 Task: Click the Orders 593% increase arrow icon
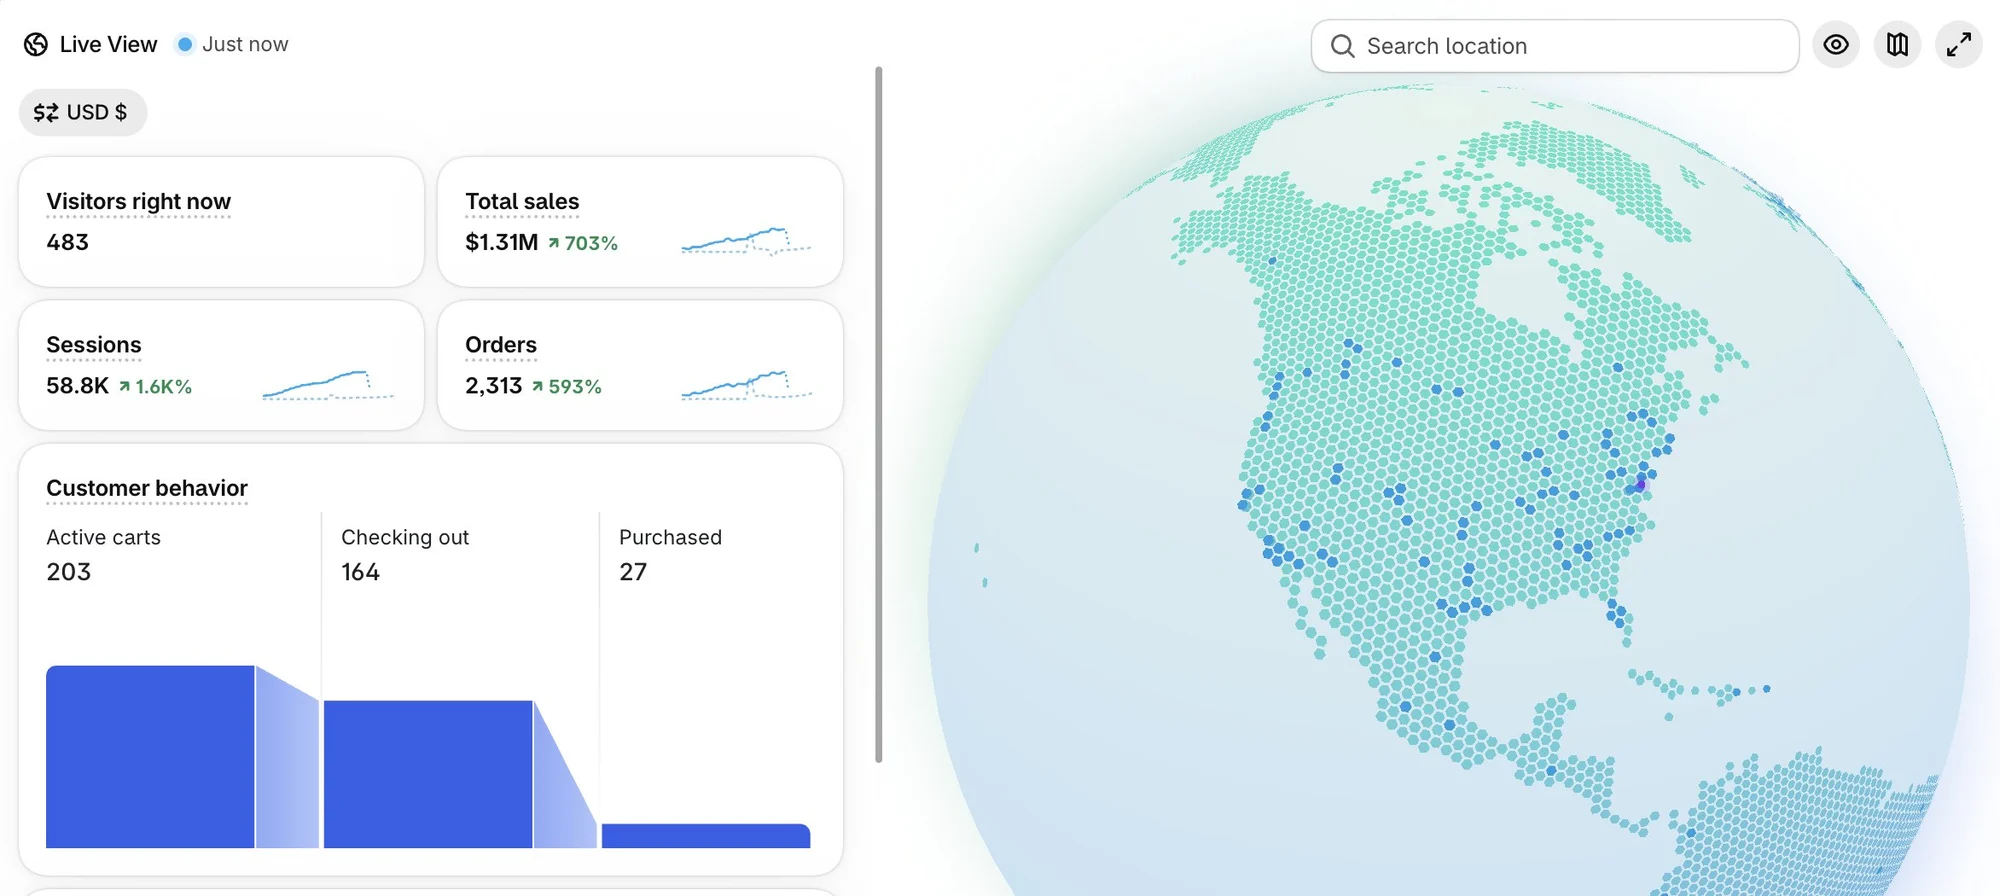(x=538, y=386)
